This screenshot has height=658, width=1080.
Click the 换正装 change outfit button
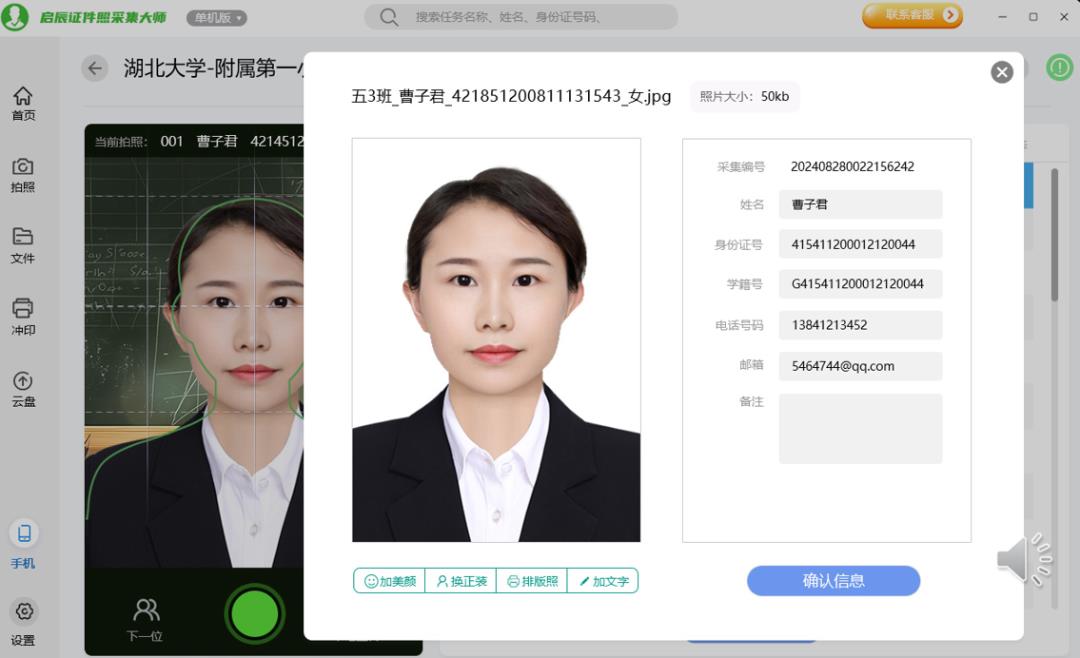tap(461, 581)
